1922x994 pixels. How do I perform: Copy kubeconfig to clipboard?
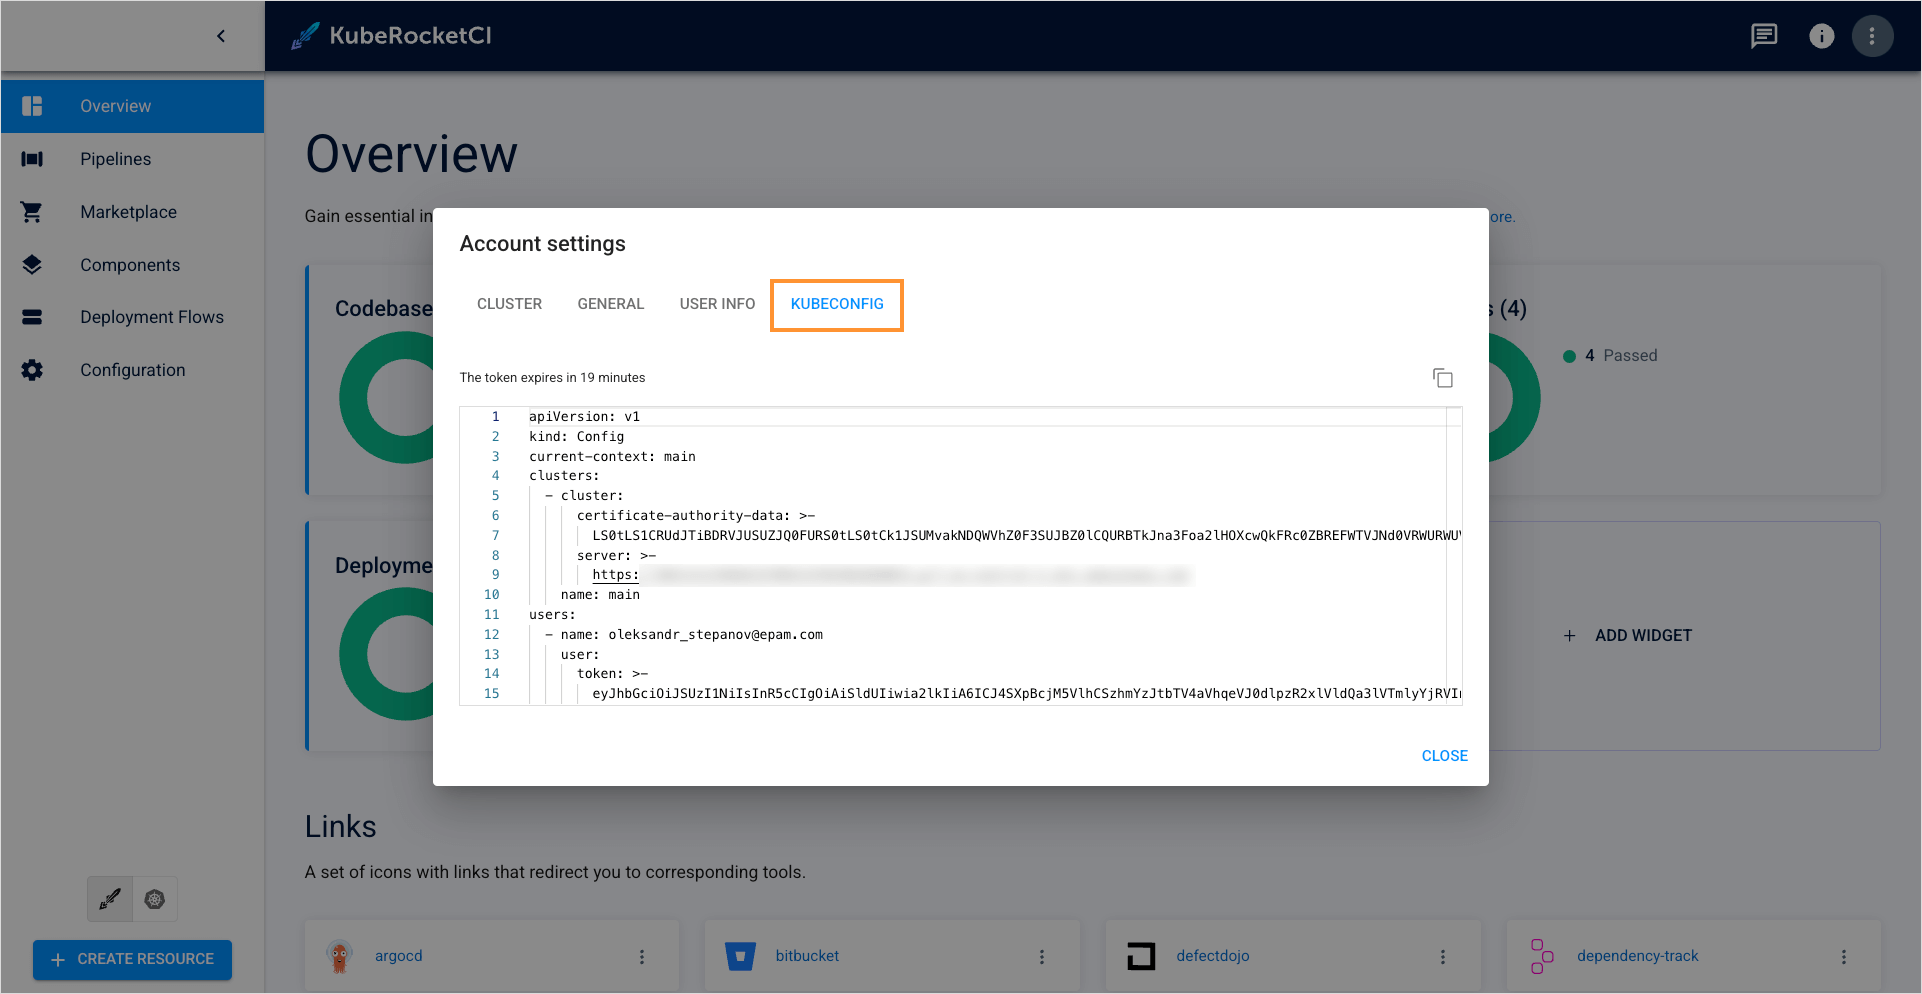[x=1442, y=378]
